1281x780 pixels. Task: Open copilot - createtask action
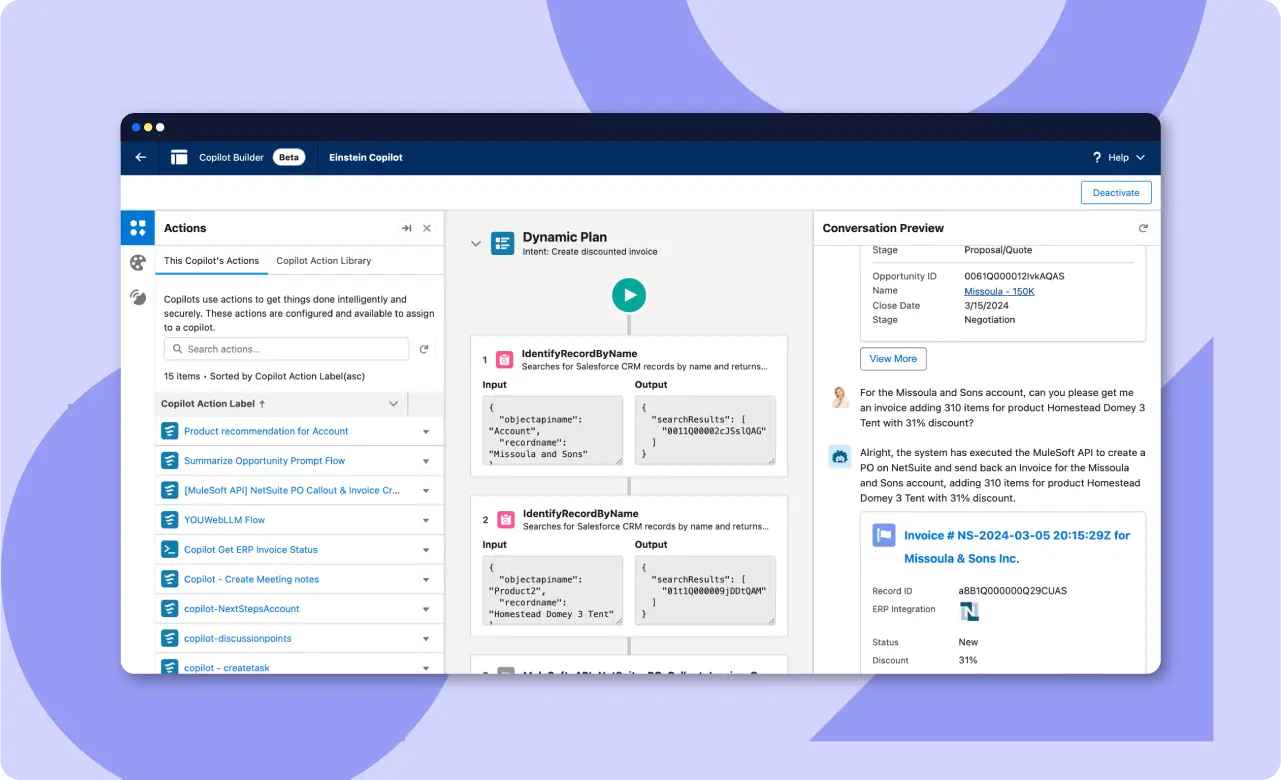pos(226,667)
